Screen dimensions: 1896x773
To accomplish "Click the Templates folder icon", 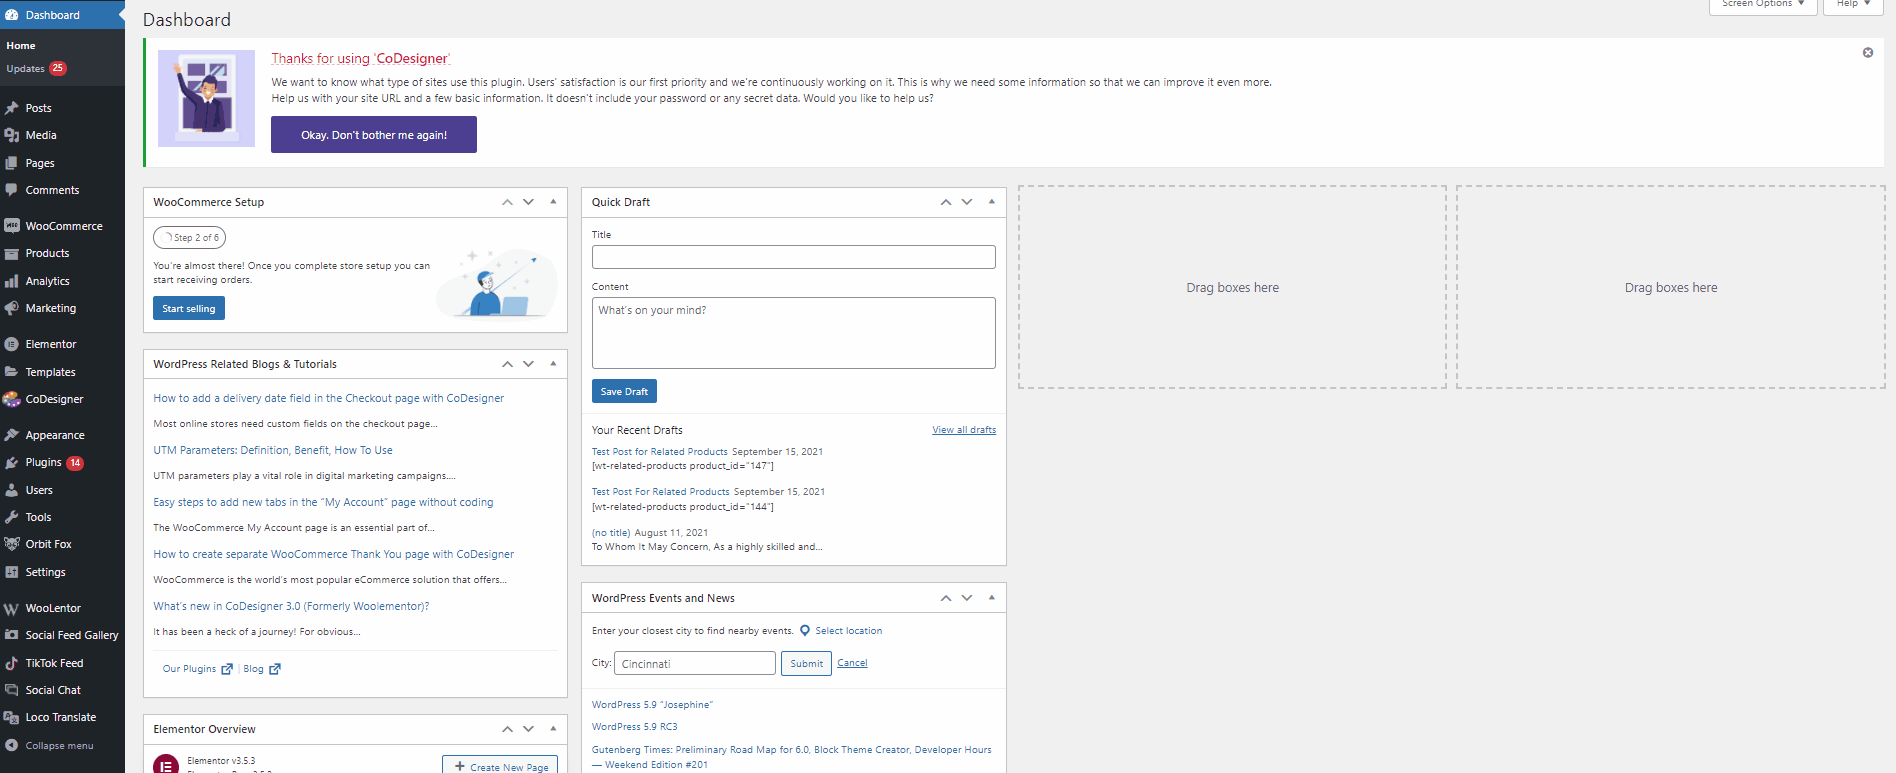I will [12, 372].
